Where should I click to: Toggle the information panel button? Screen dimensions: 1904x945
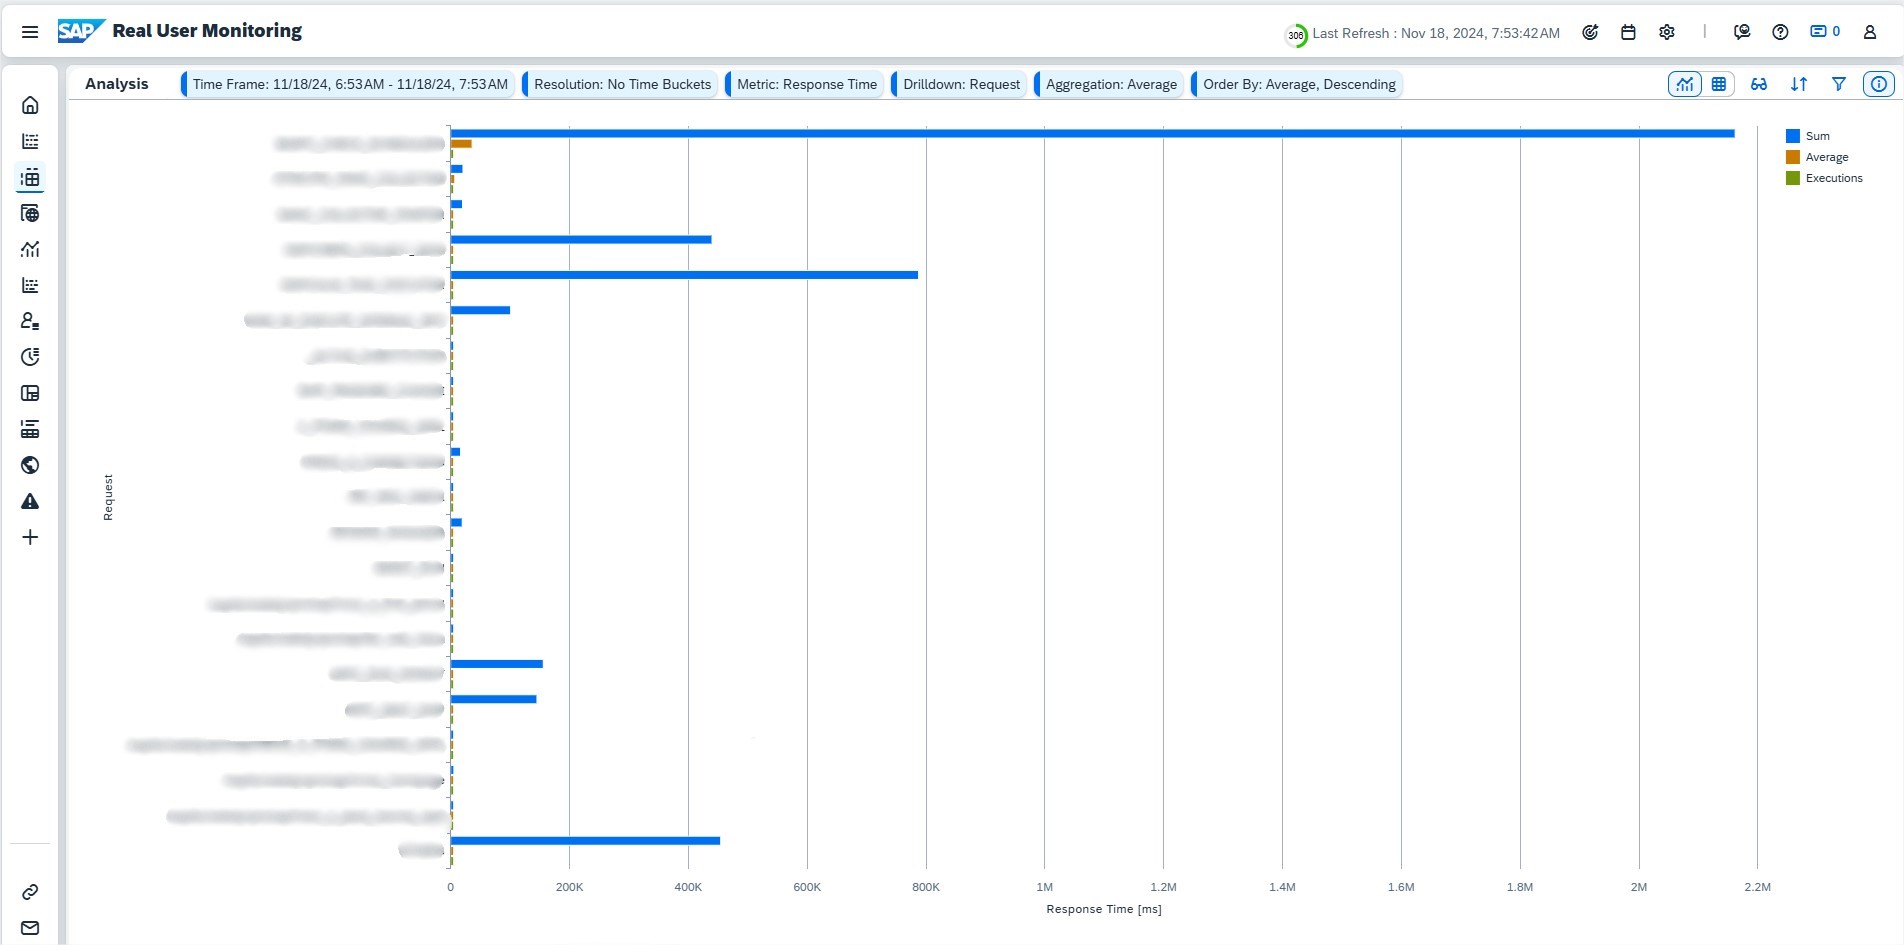(1879, 84)
